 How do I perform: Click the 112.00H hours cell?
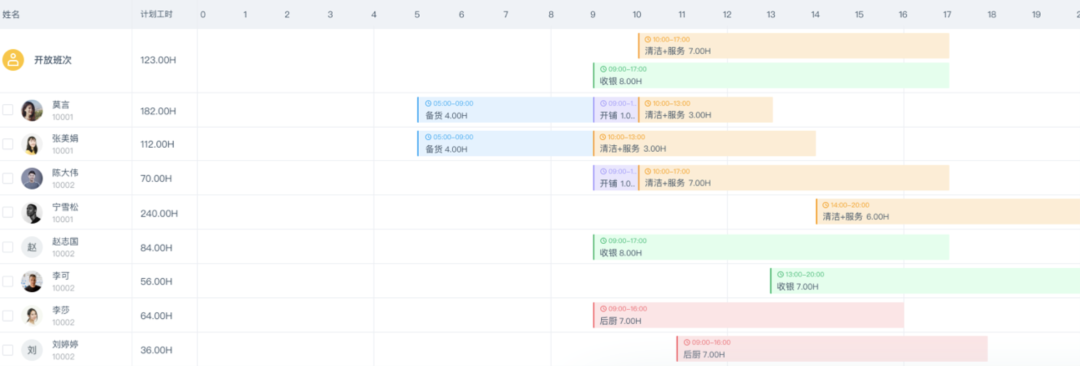coord(157,144)
